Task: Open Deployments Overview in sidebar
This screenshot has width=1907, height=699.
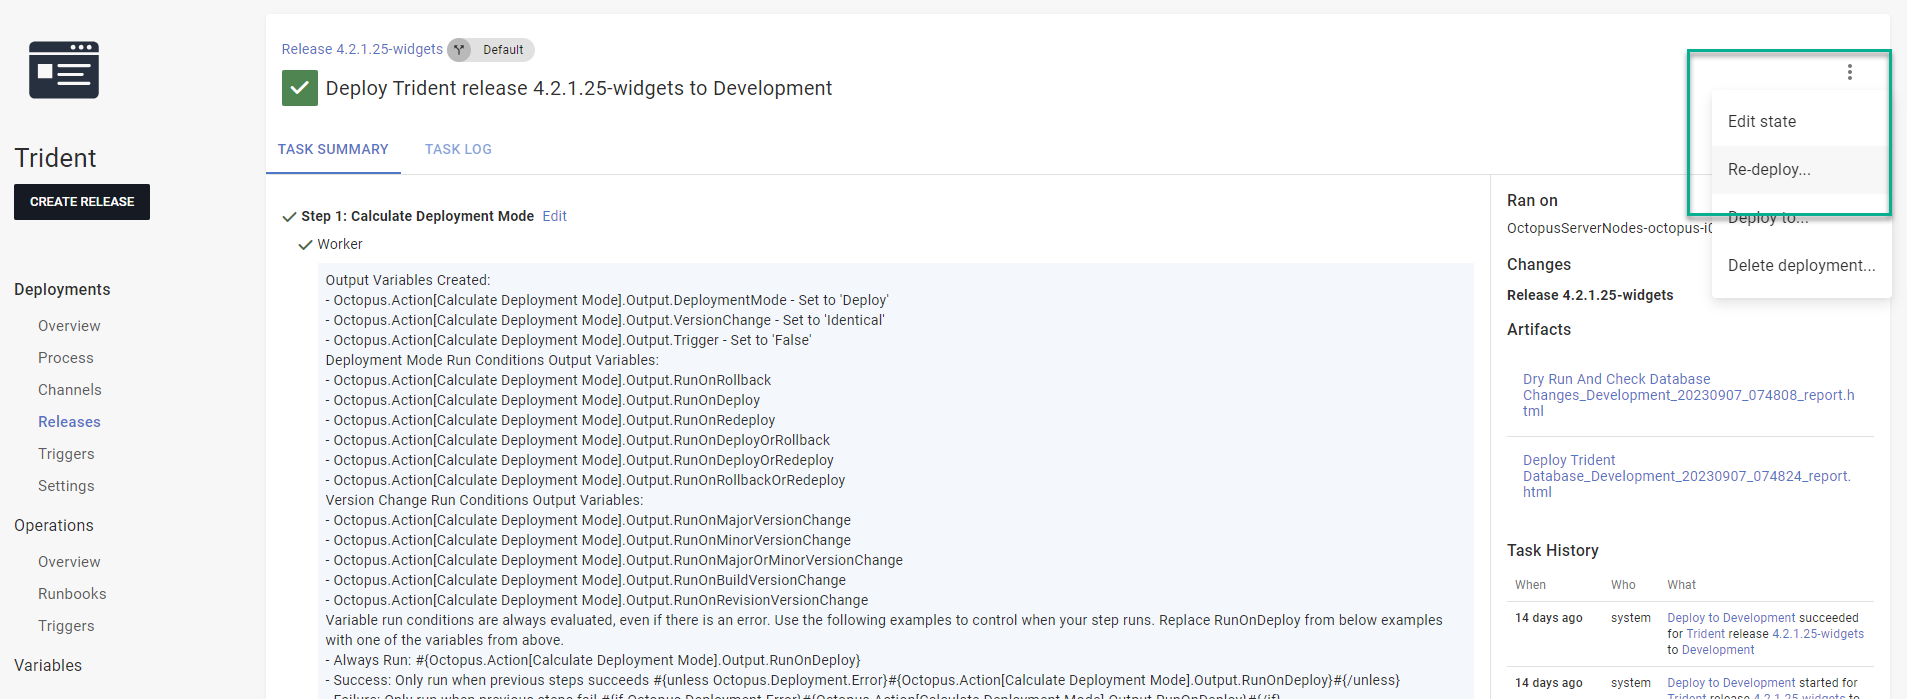Action: tap(69, 326)
